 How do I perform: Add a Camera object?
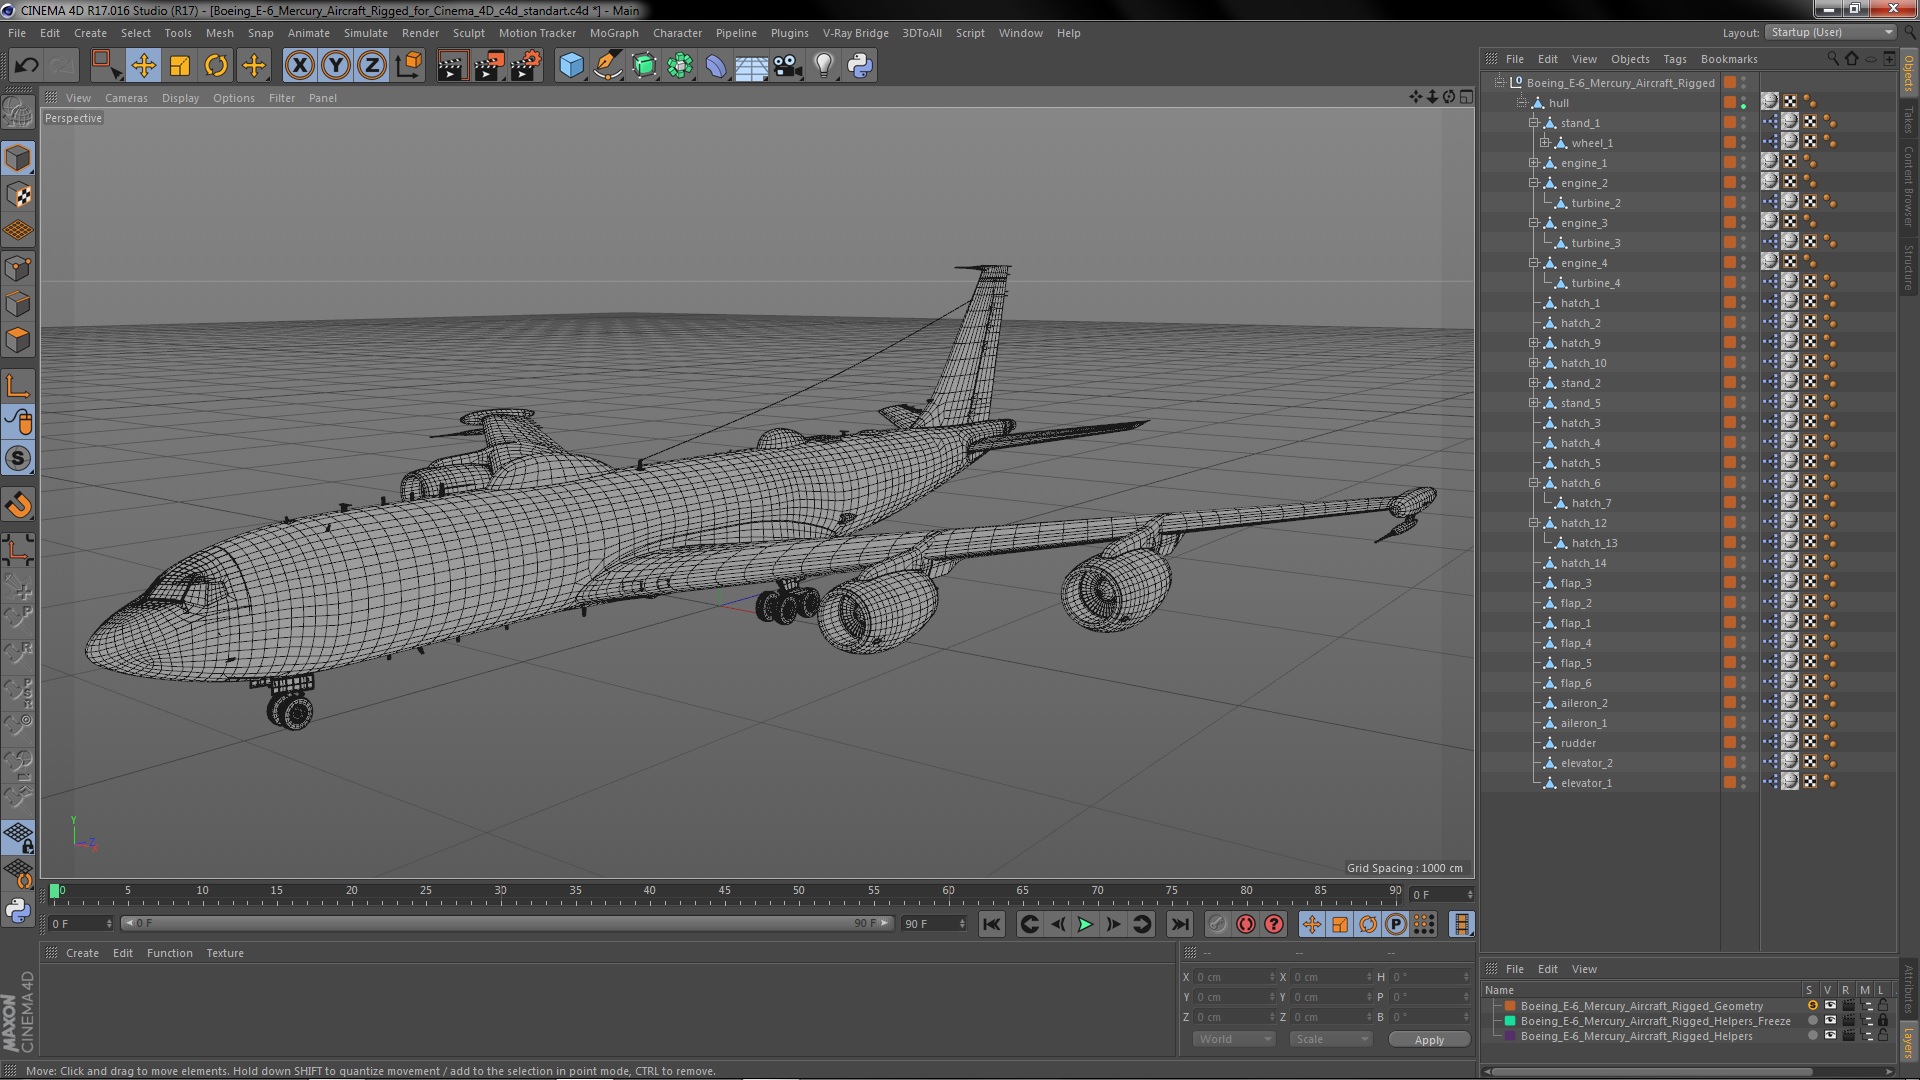[788, 66]
